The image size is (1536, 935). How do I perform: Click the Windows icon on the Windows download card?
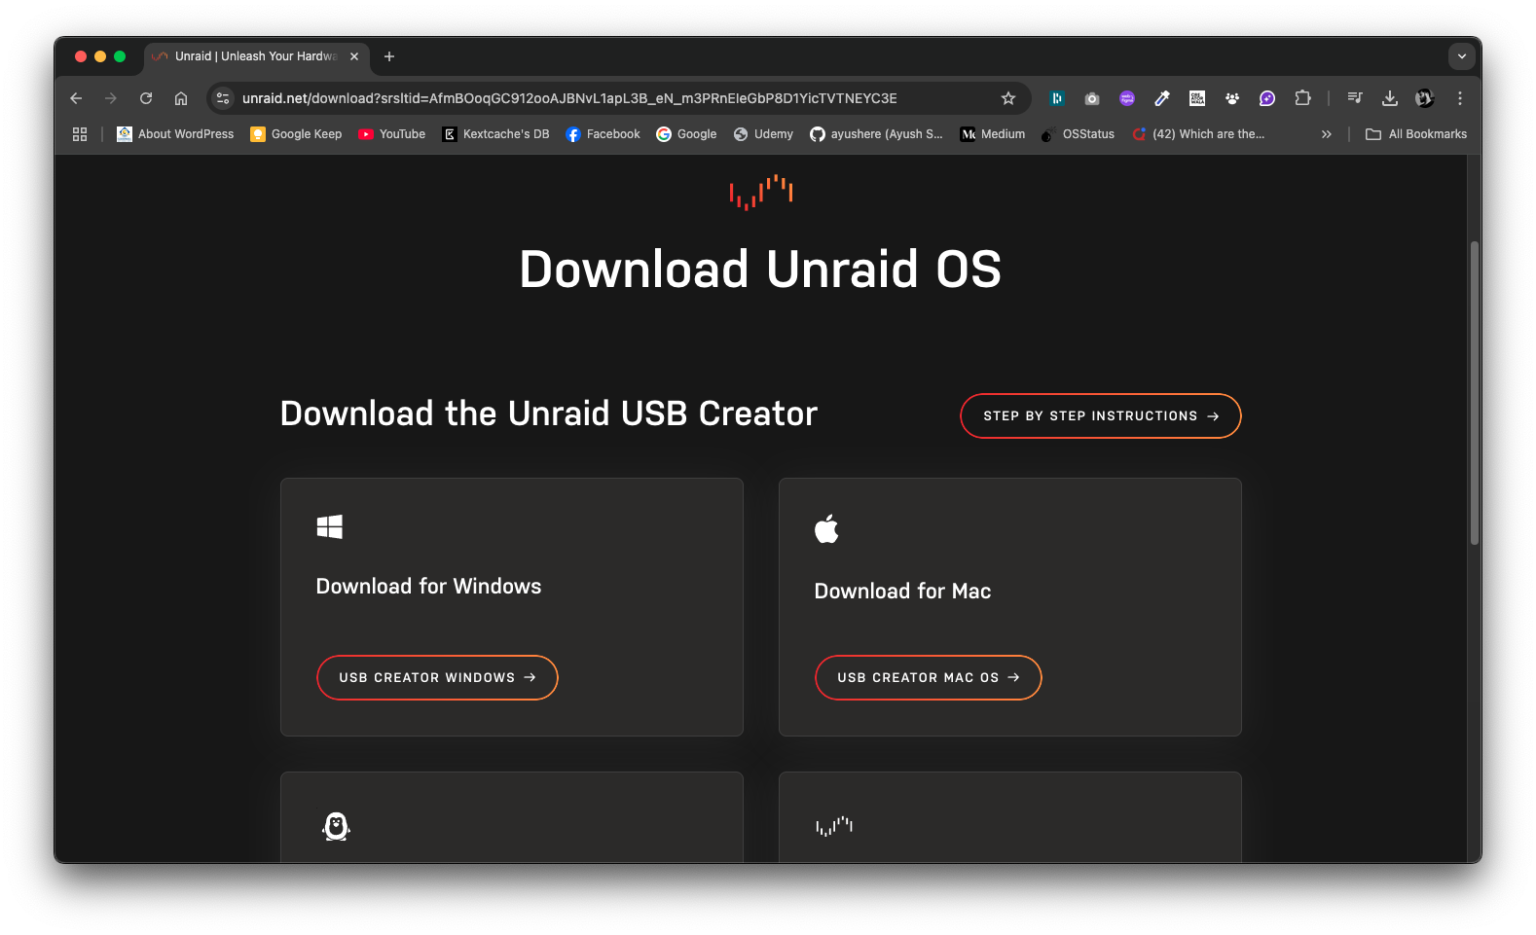330,526
